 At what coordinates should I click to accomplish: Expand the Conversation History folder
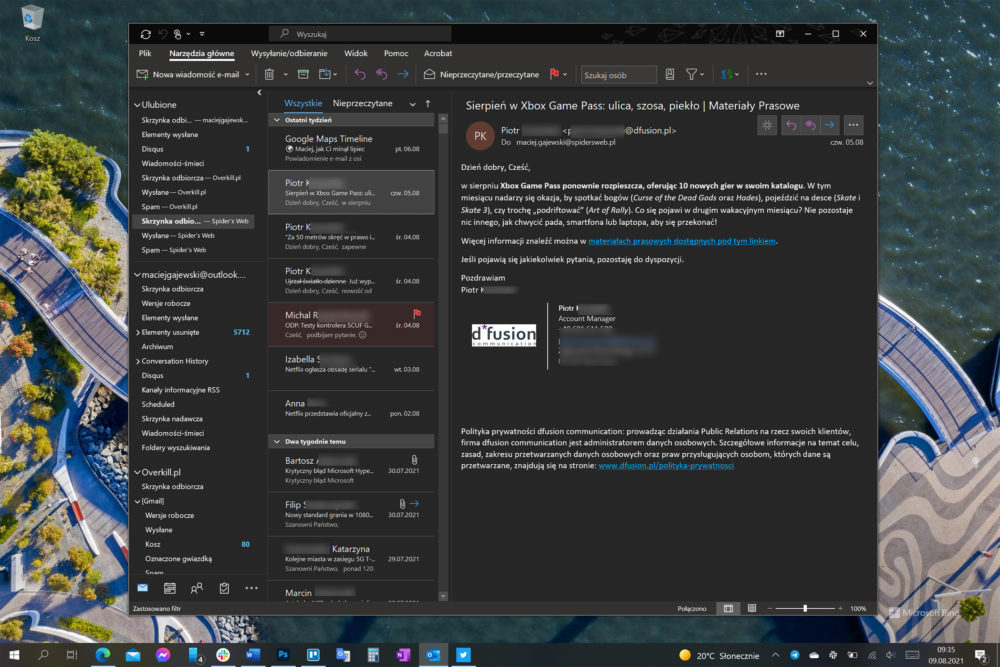click(x=138, y=361)
